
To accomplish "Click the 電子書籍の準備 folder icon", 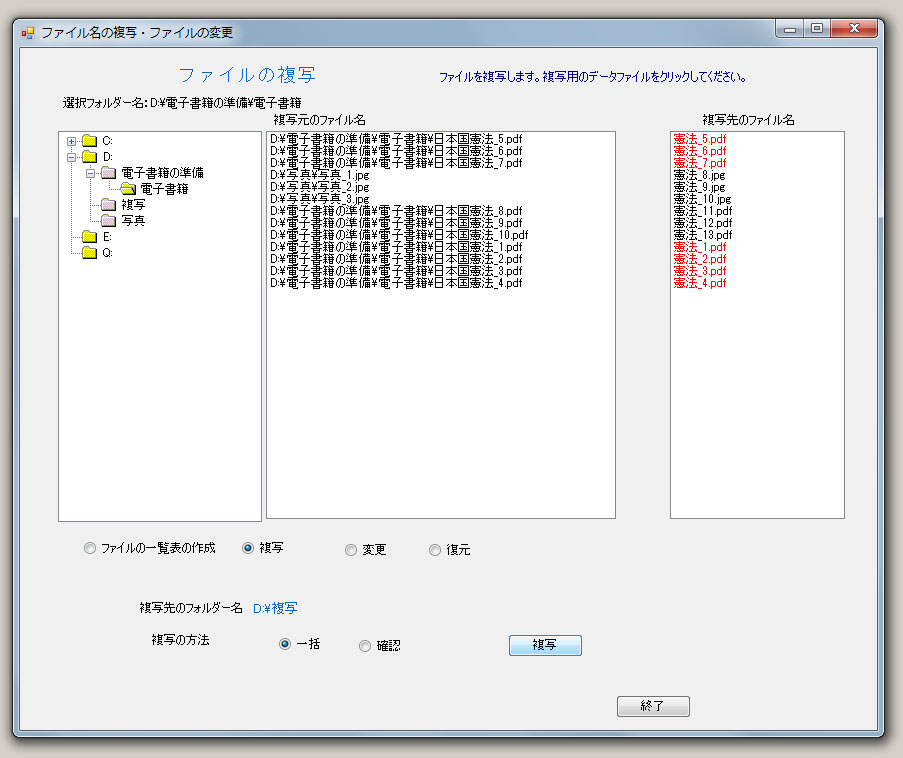I will click(x=108, y=173).
